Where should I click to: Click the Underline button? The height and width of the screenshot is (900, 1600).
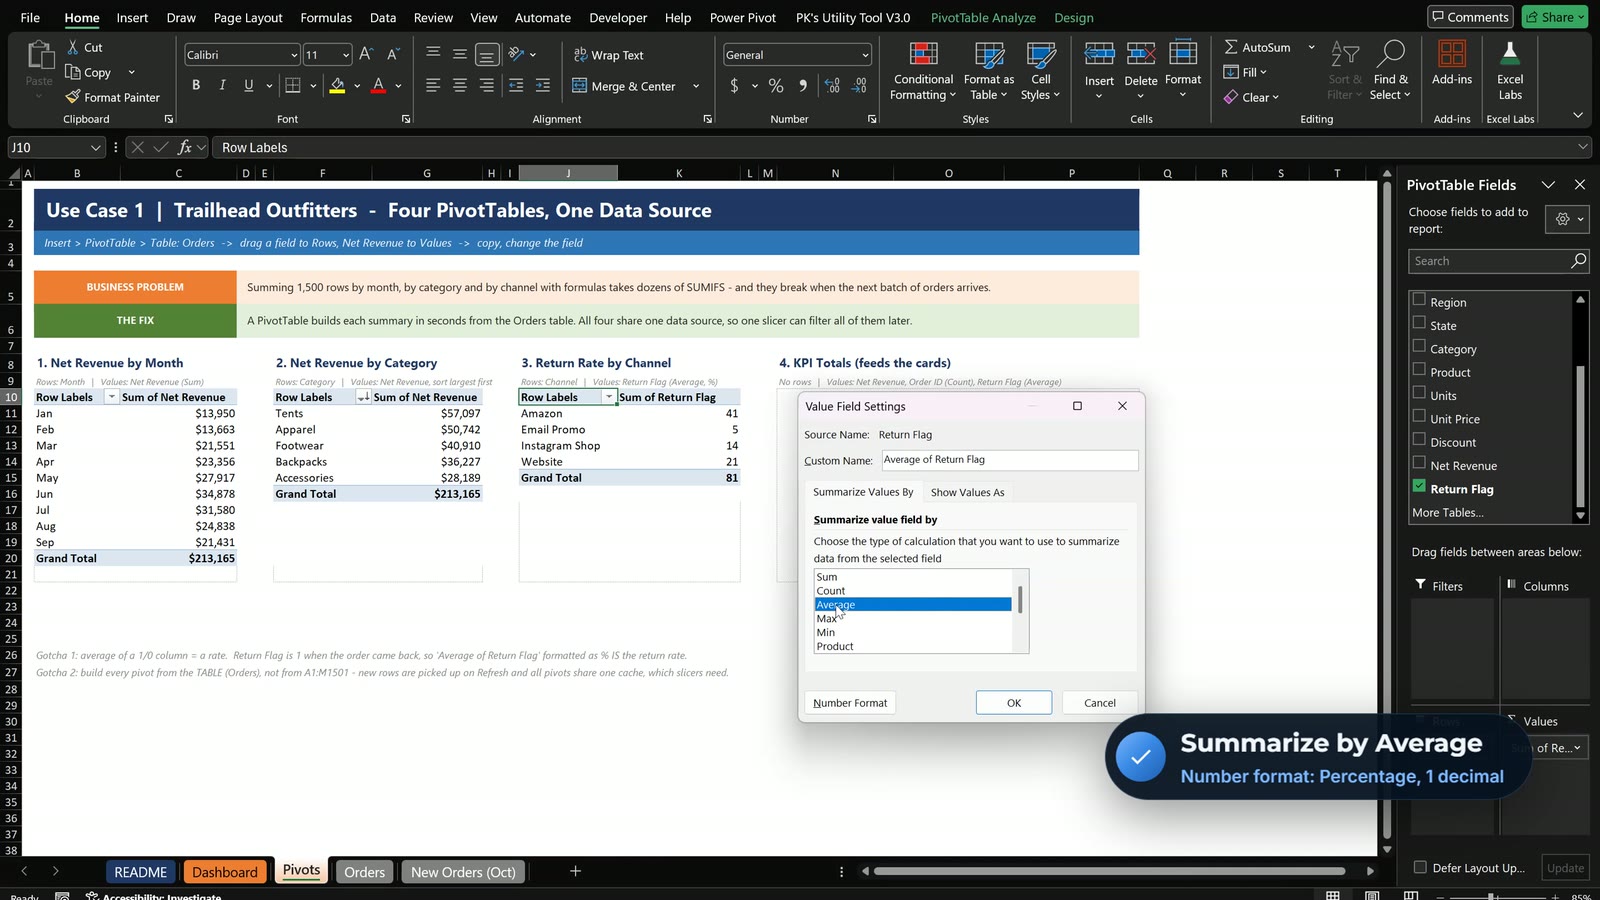249,85
